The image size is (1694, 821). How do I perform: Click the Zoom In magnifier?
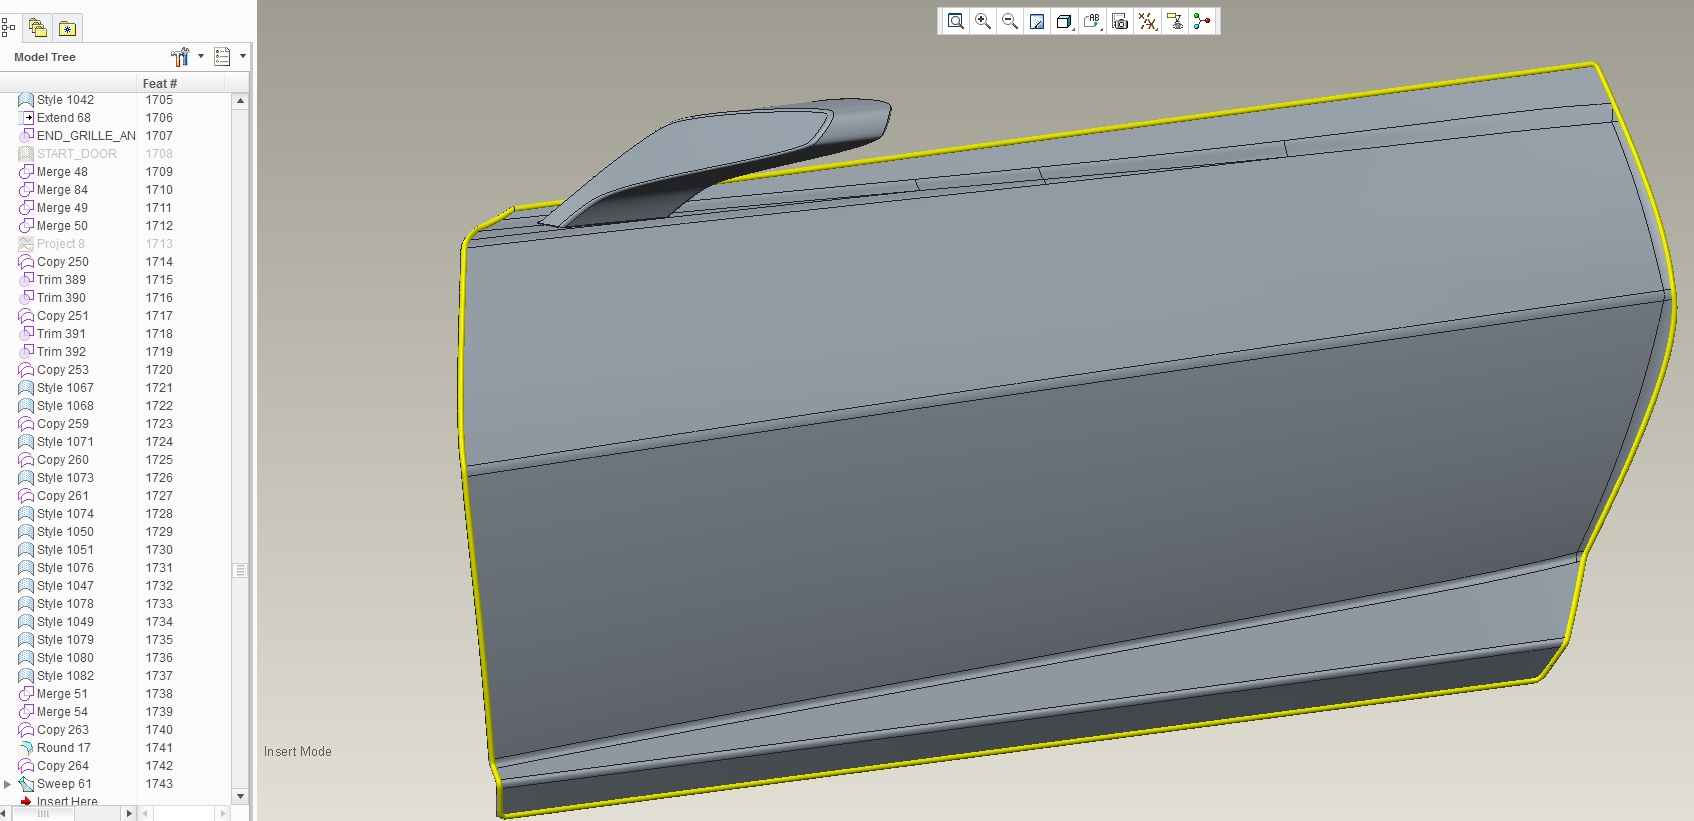(983, 21)
